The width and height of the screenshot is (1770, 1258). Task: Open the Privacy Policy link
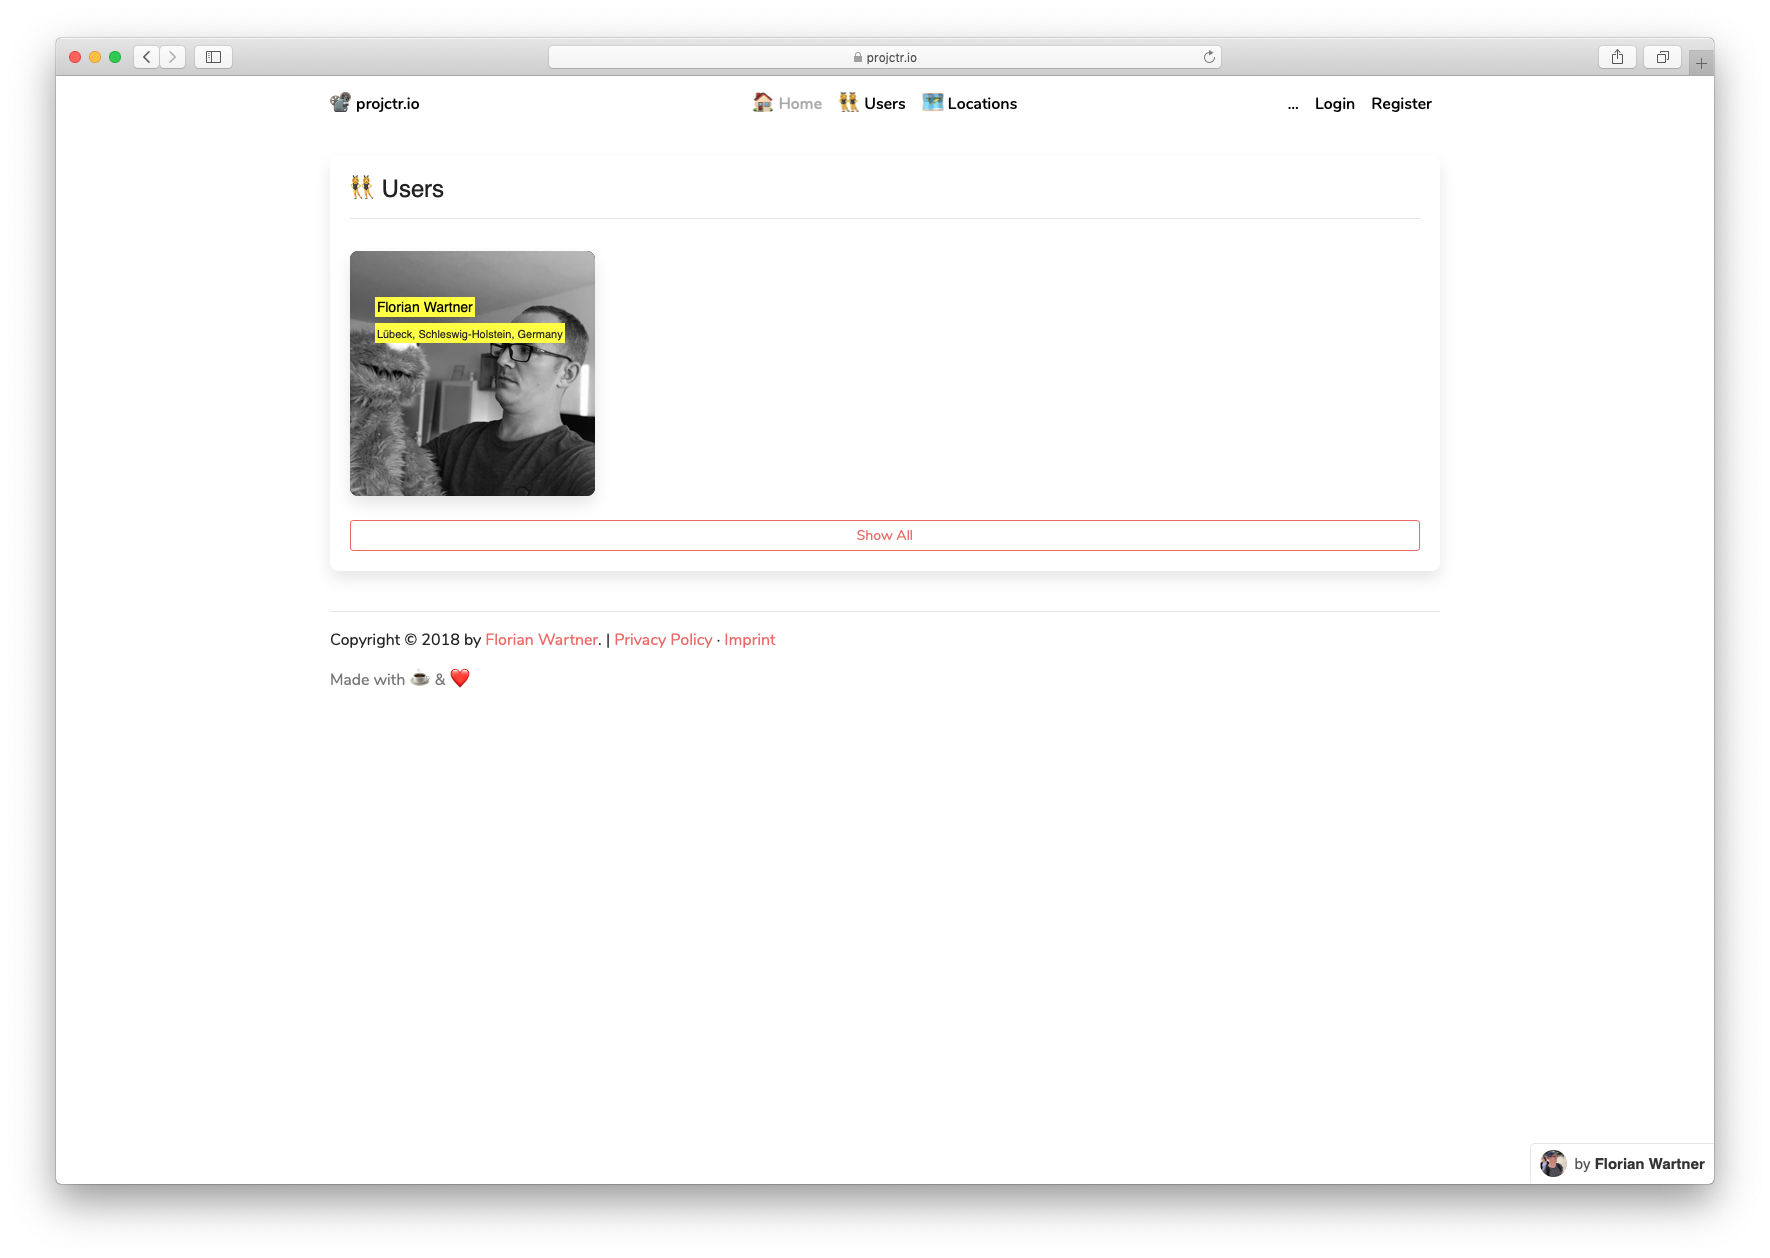[663, 639]
